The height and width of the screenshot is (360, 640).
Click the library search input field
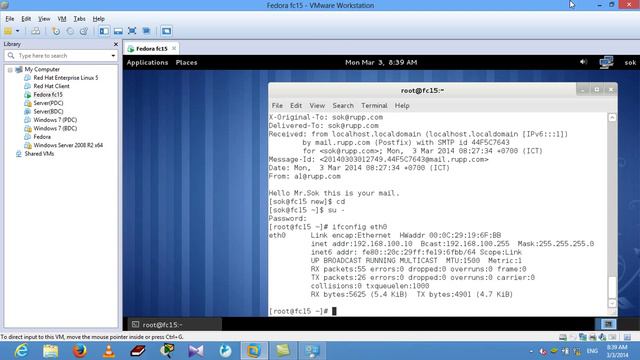pos(60,56)
